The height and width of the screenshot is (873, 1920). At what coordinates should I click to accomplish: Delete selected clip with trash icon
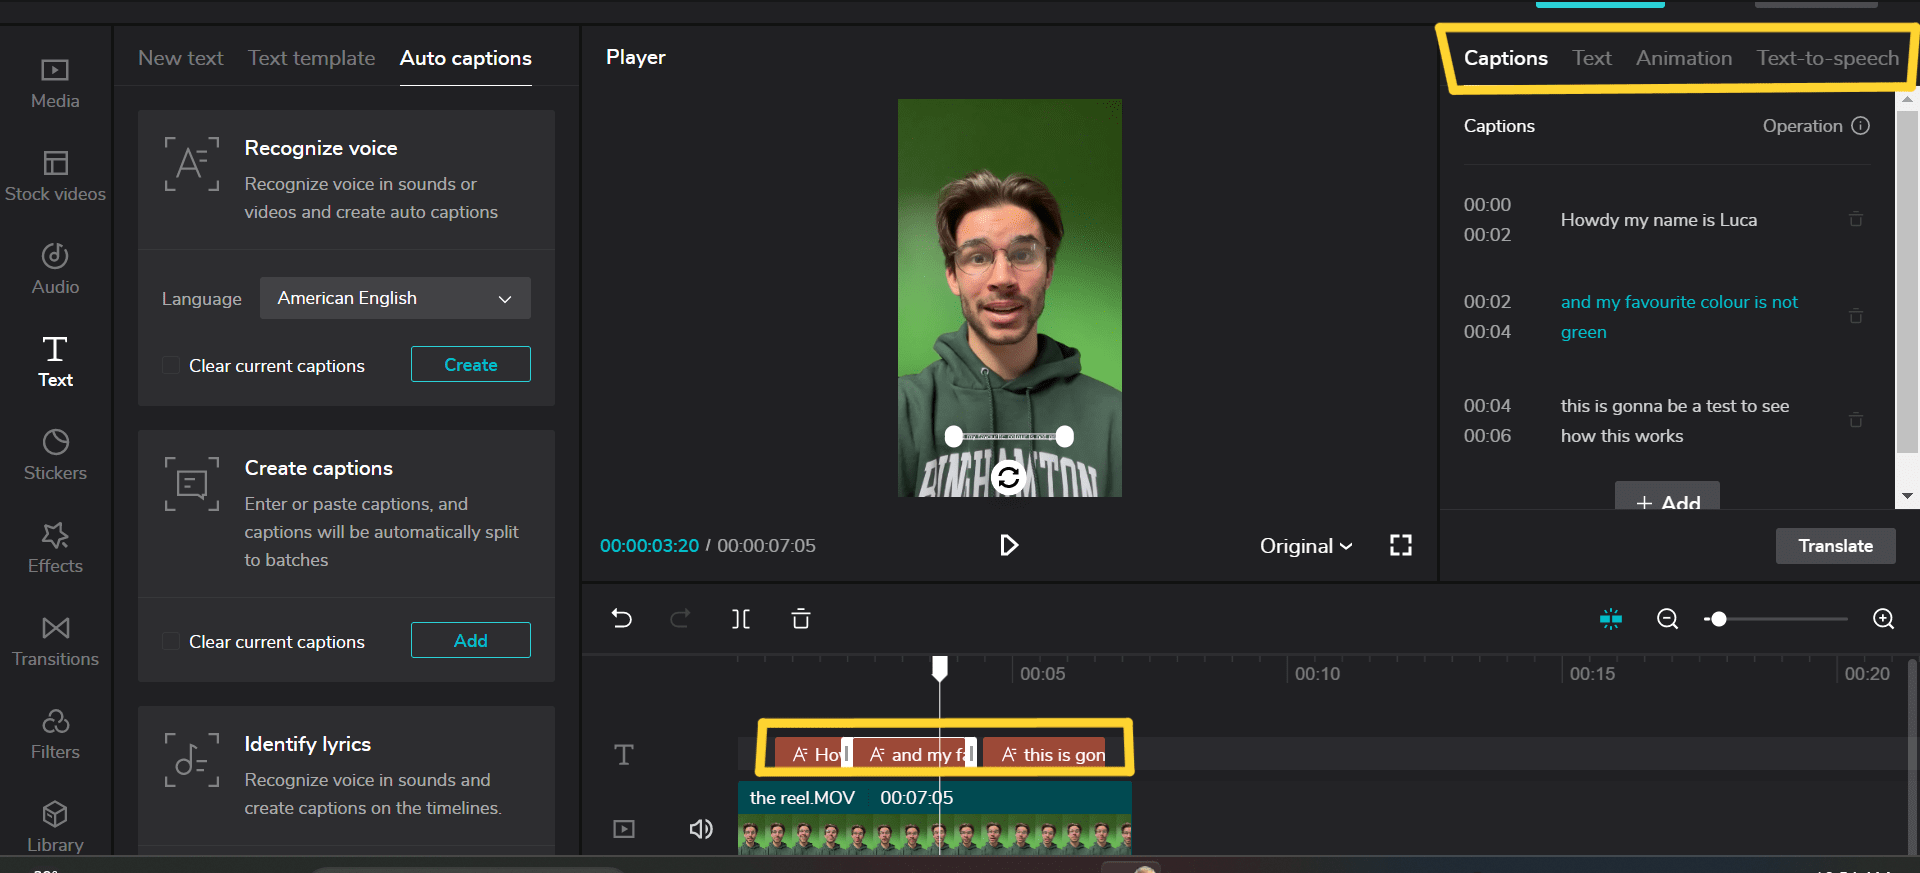point(800,619)
